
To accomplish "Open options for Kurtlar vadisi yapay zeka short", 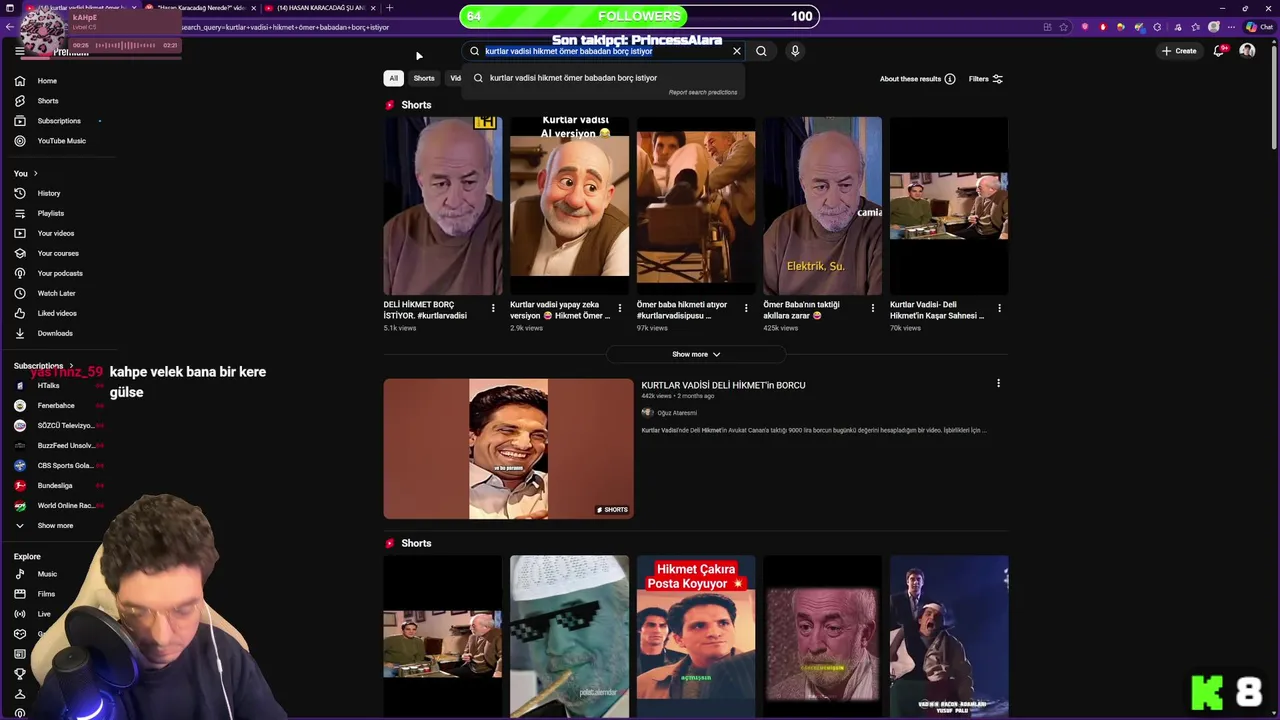I will (x=620, y=308).
